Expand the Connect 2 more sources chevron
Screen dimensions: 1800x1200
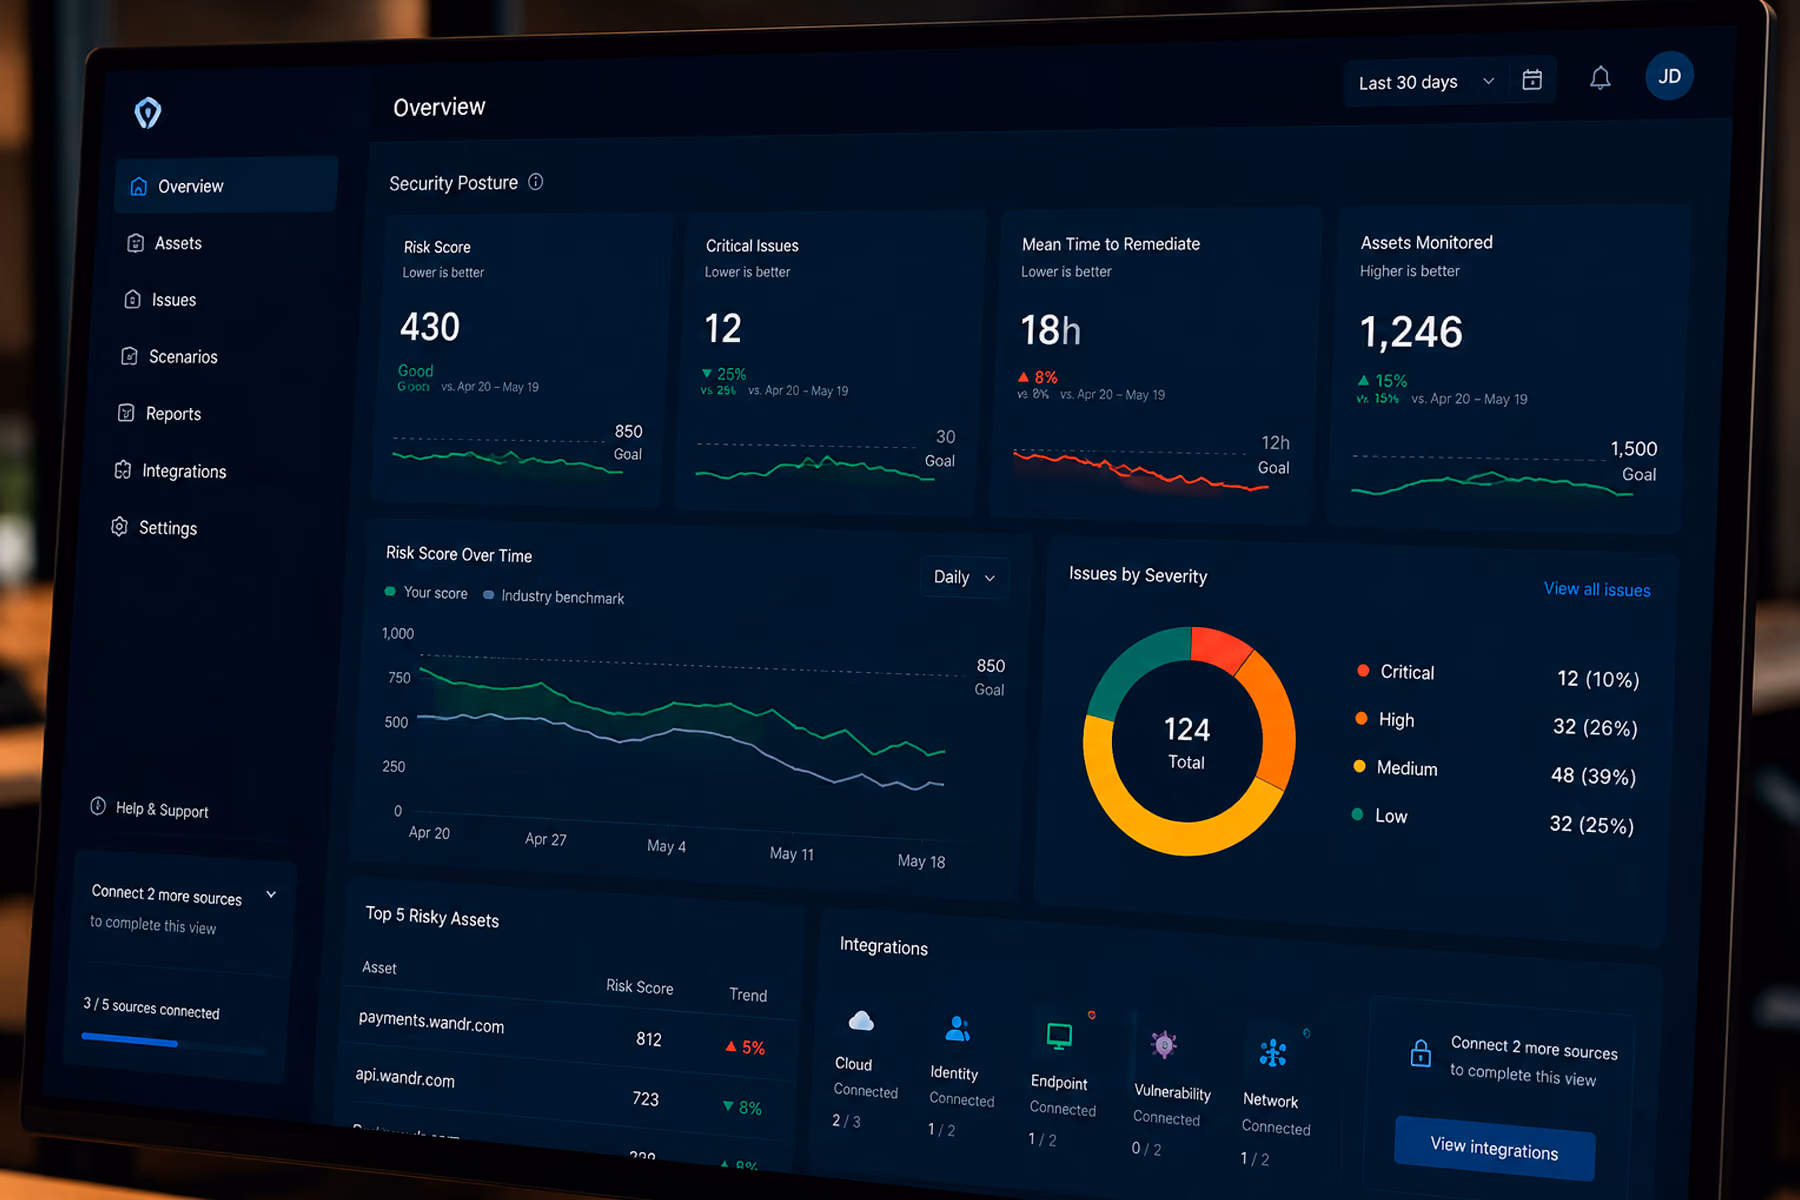[271, 894]
